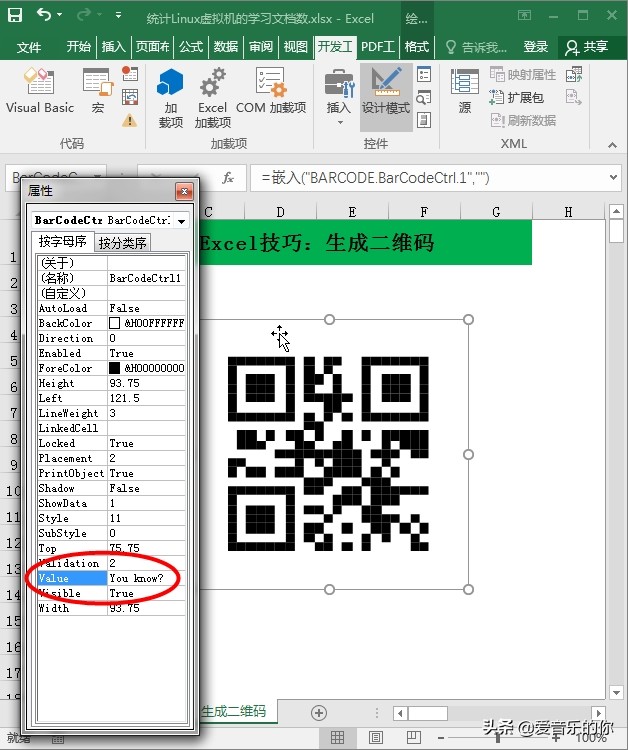Switch to the 审阅 review tab
This screenshot has width=628, height=750.
click(x=261, y=47)
